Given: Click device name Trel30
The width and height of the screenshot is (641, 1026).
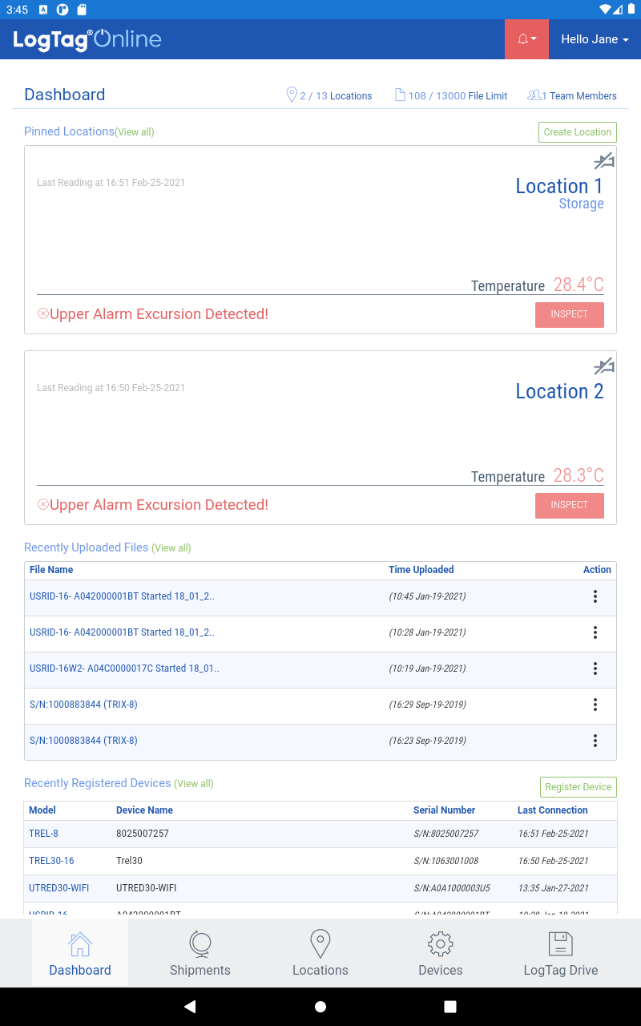Looking at the screenshot, I should (129, 860).
